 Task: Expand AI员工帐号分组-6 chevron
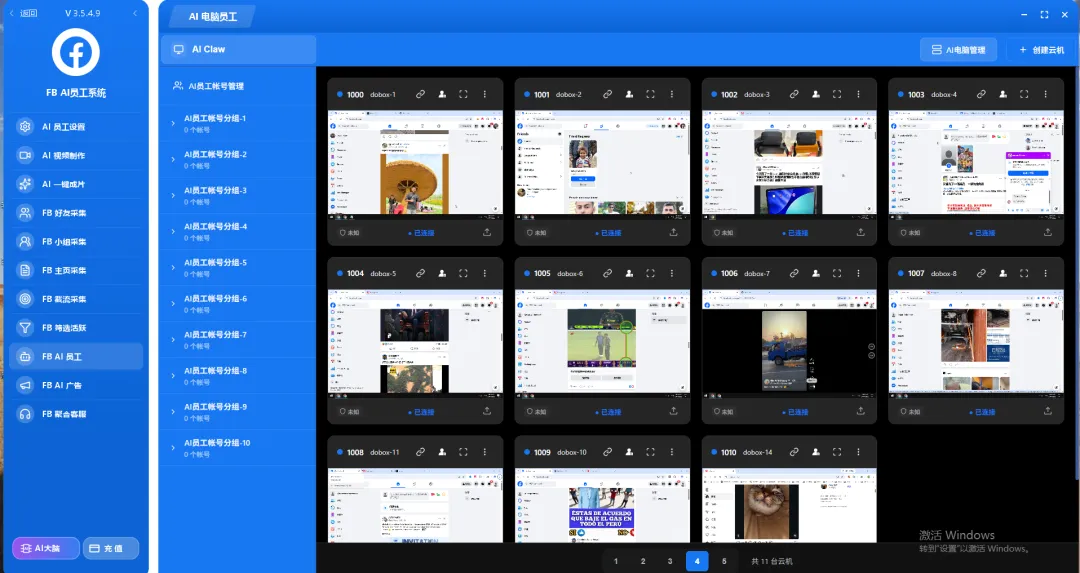(x=173, y=304)
